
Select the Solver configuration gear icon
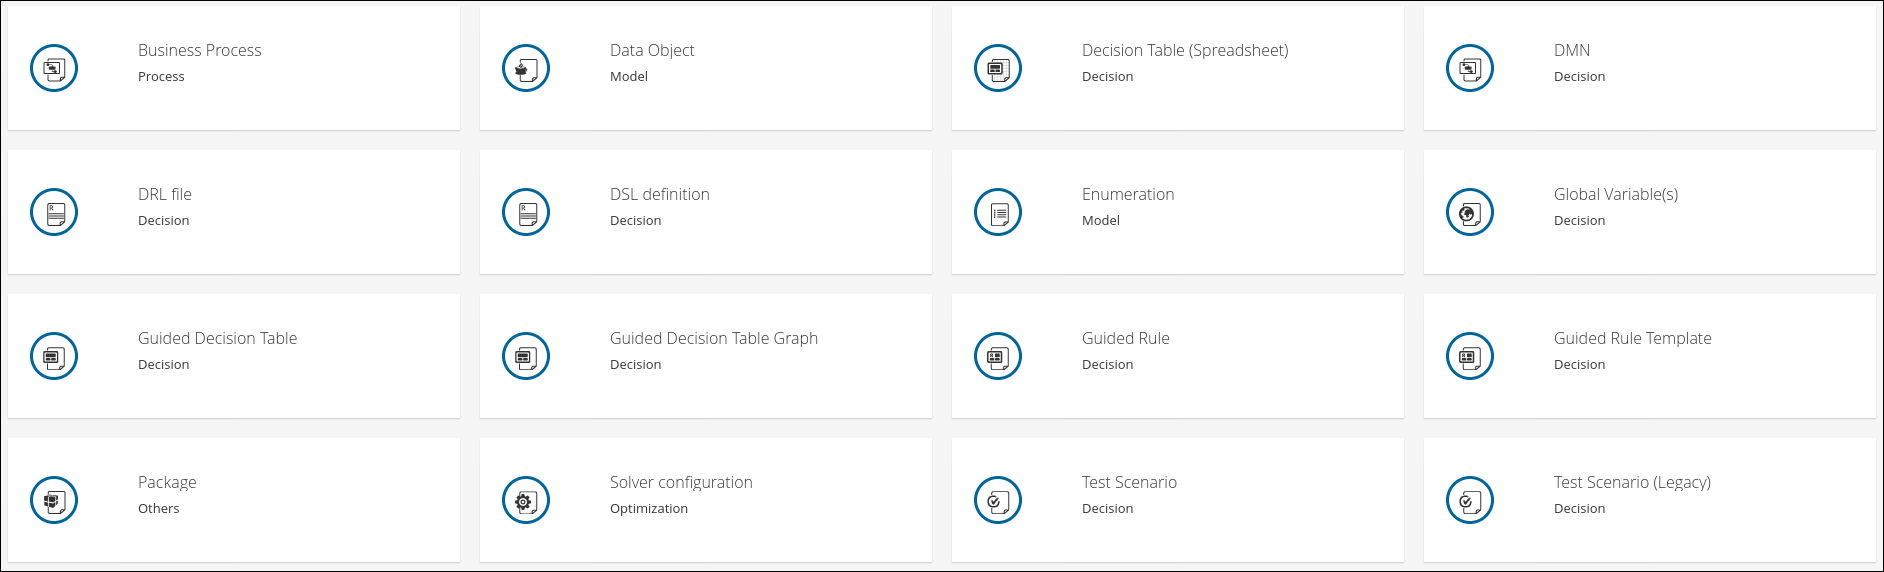(526, 500)
